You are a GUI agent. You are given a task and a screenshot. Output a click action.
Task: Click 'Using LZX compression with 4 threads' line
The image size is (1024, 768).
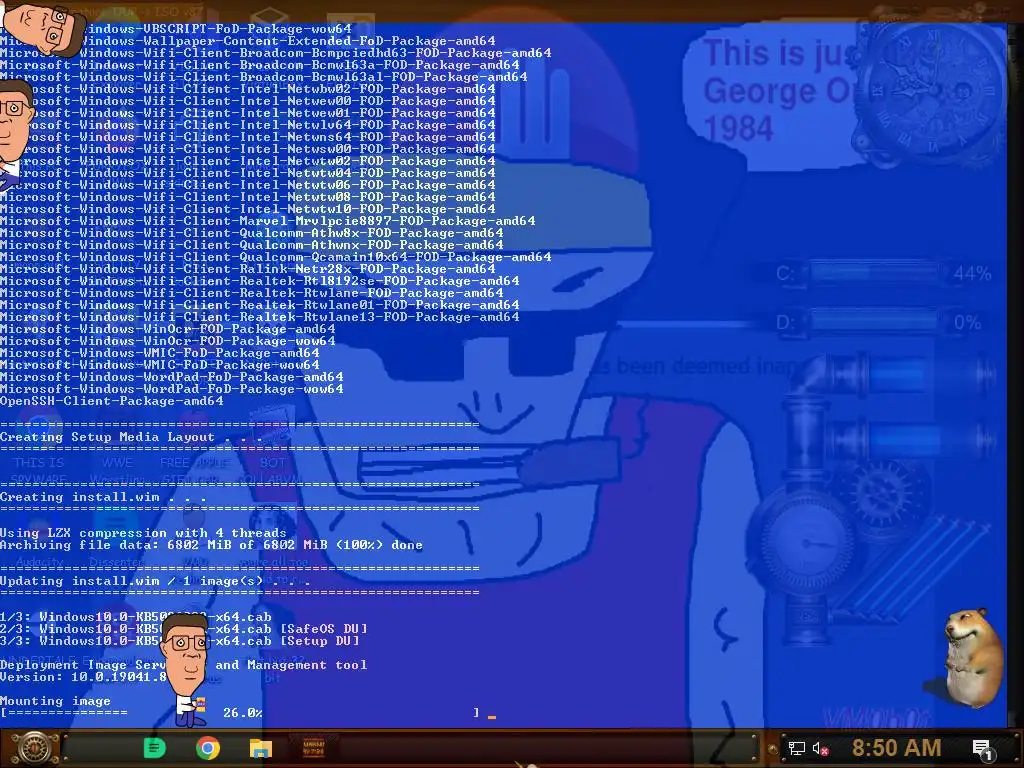pos(143,533)
